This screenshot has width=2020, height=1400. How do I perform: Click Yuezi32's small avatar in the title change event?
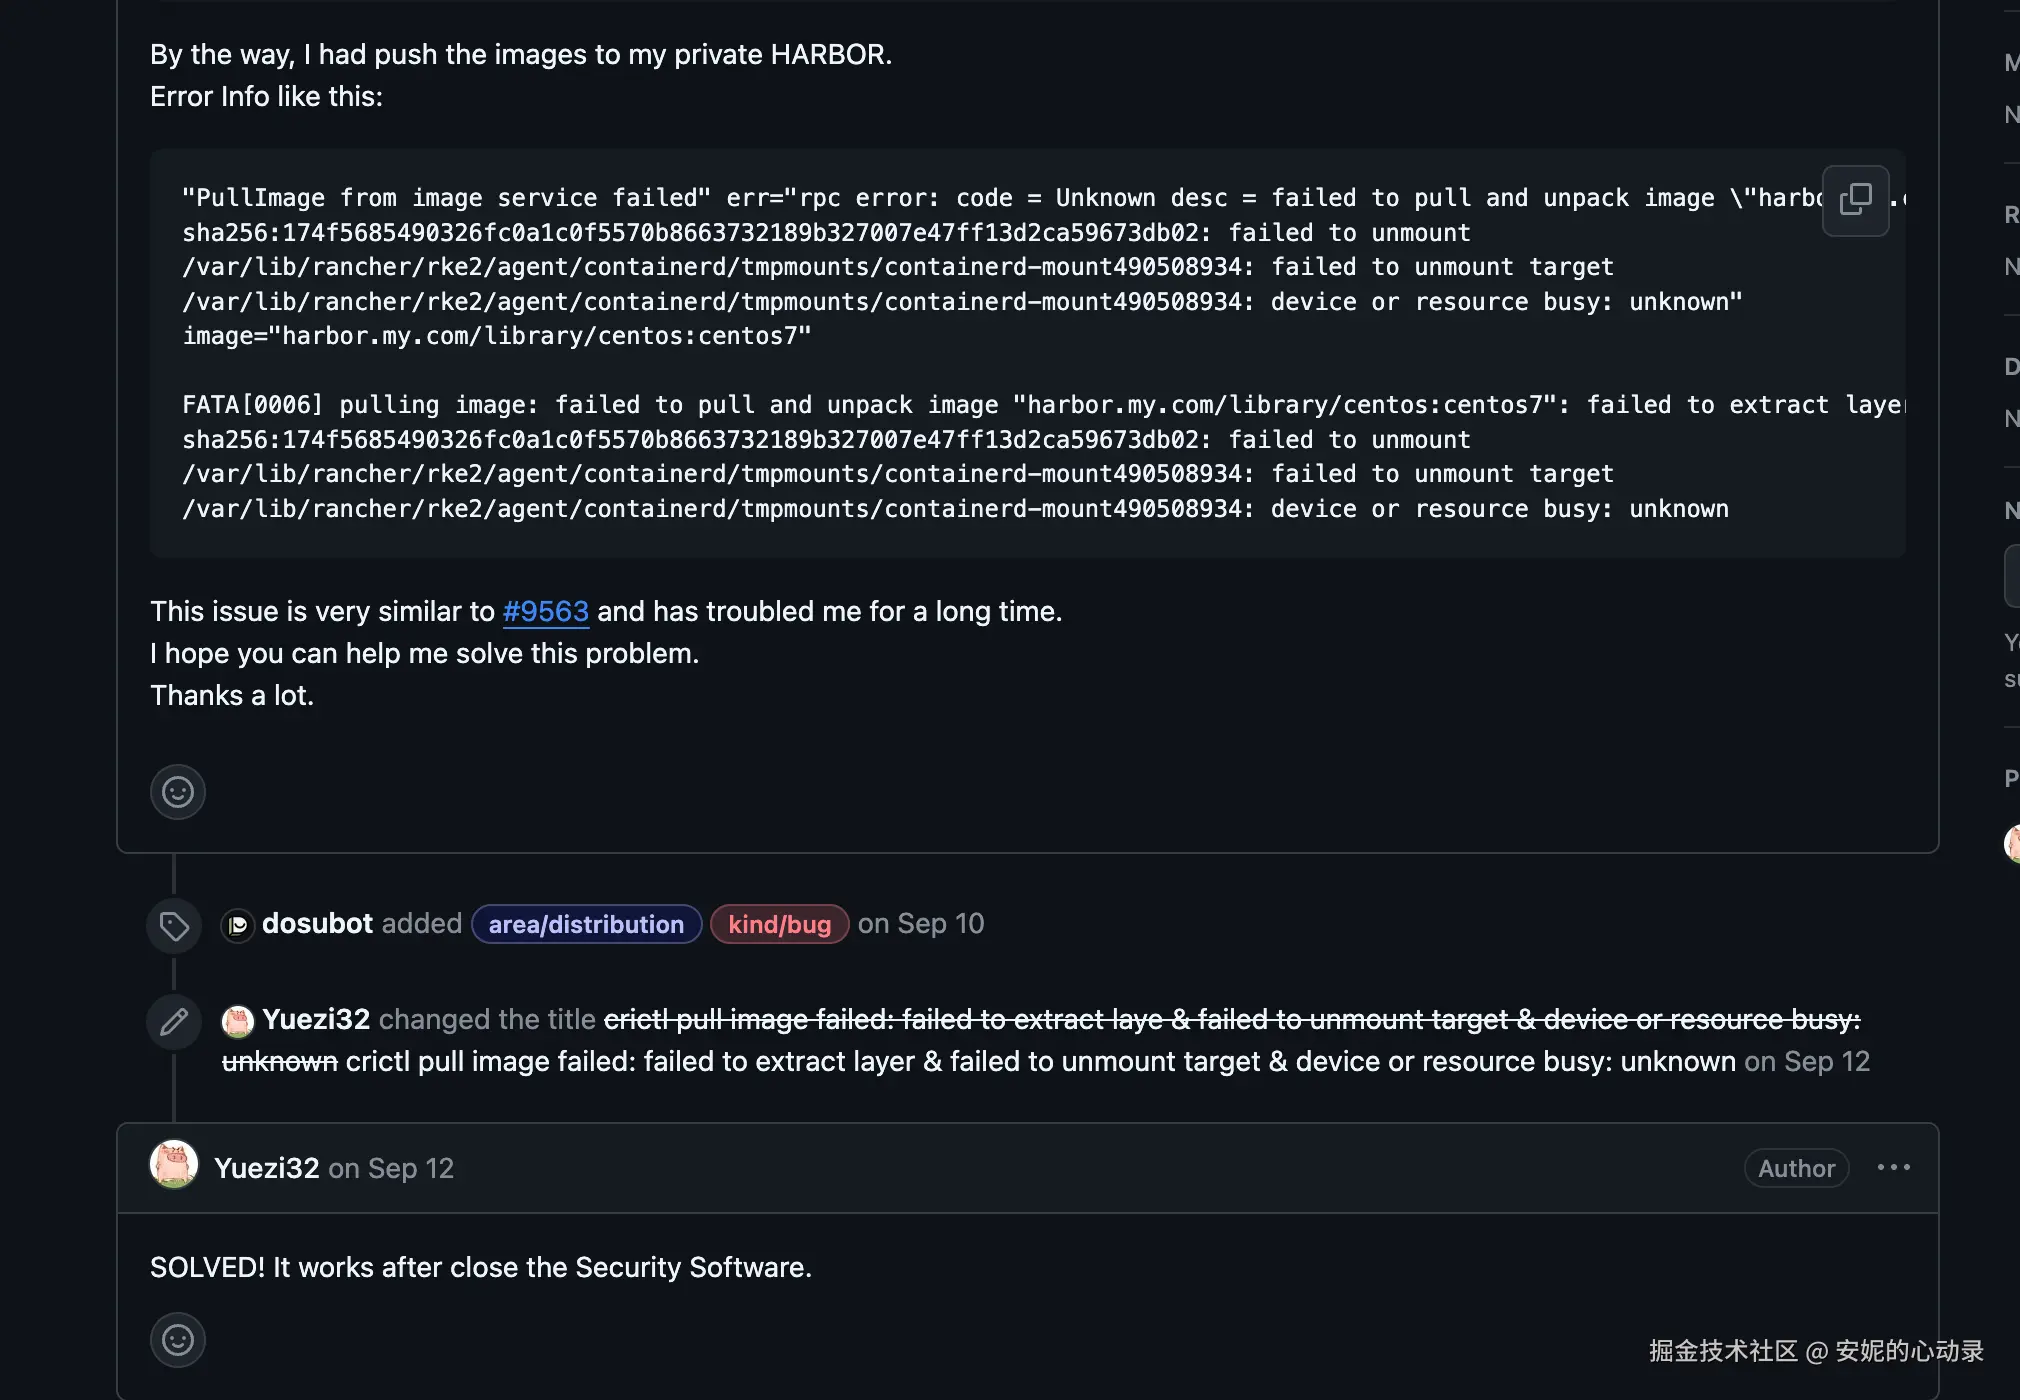coord(238,1021)
